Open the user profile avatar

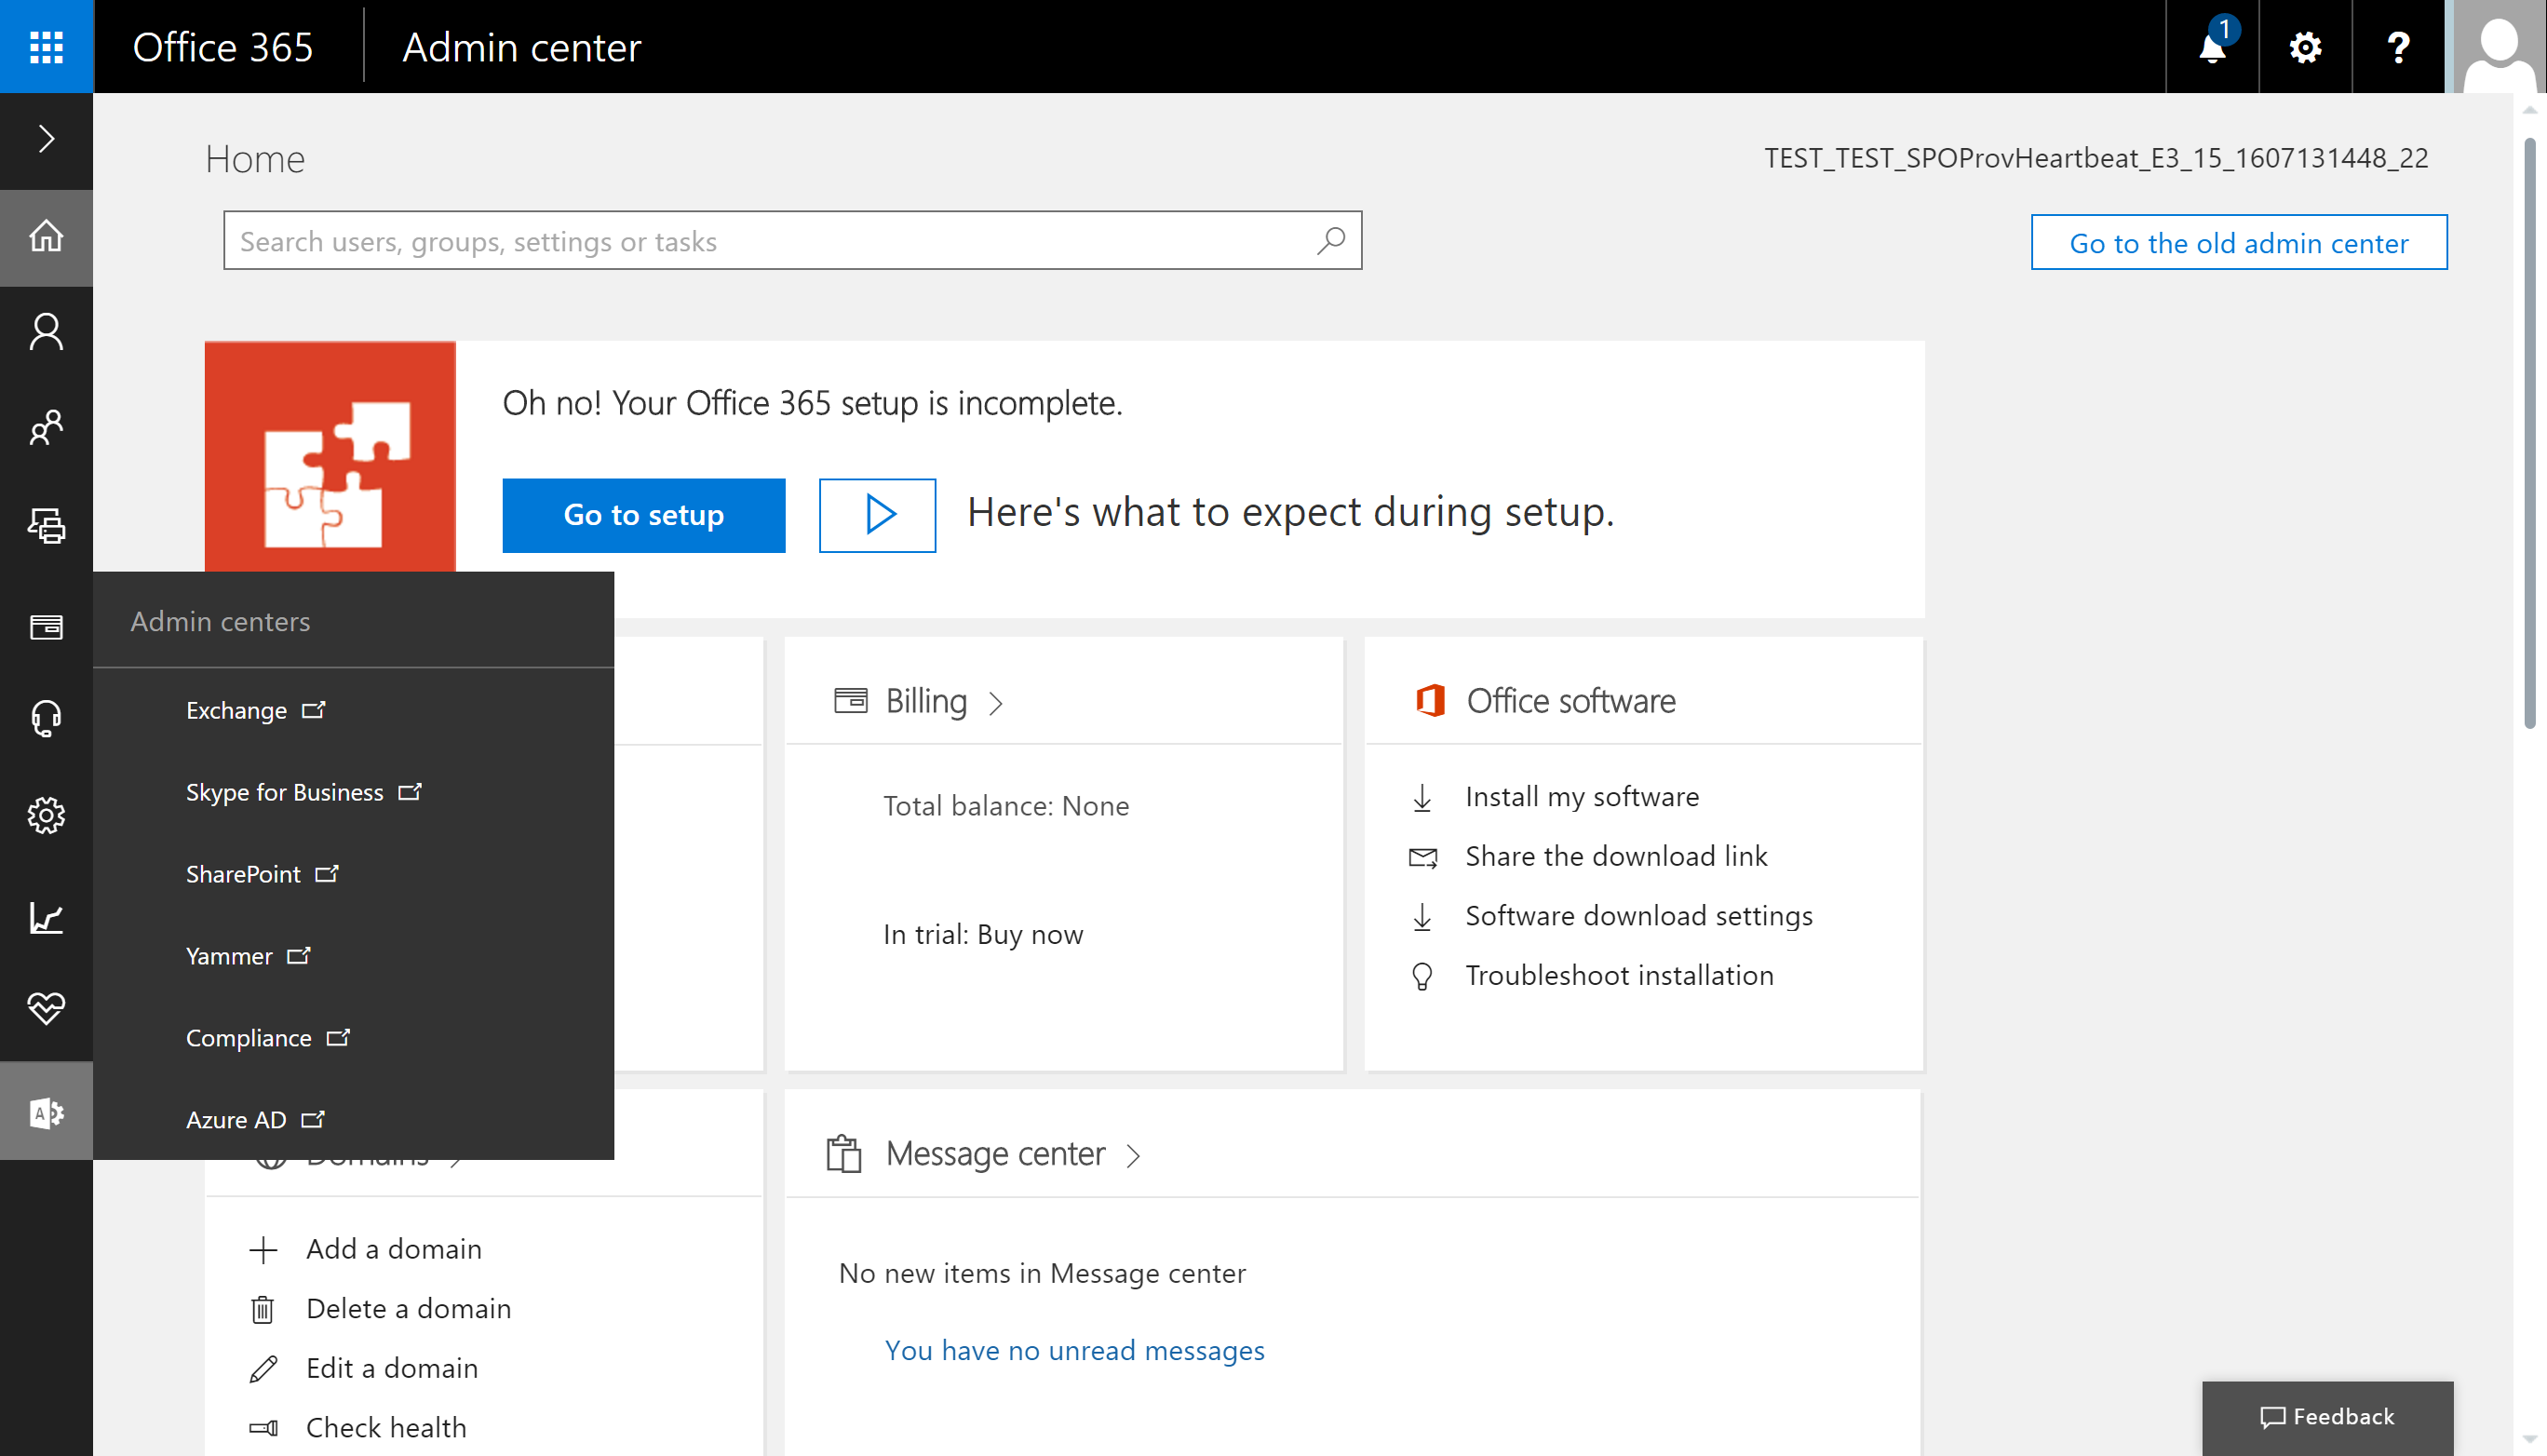(x=2499, y=46)
